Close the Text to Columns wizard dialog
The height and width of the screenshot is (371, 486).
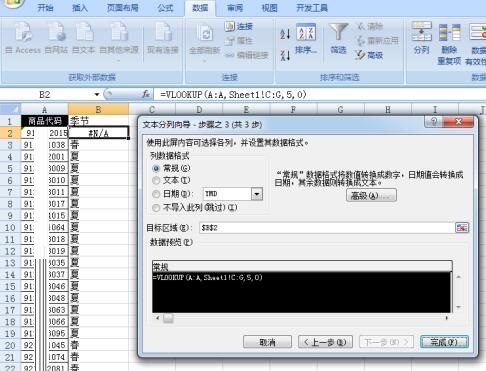click(459, 122)
